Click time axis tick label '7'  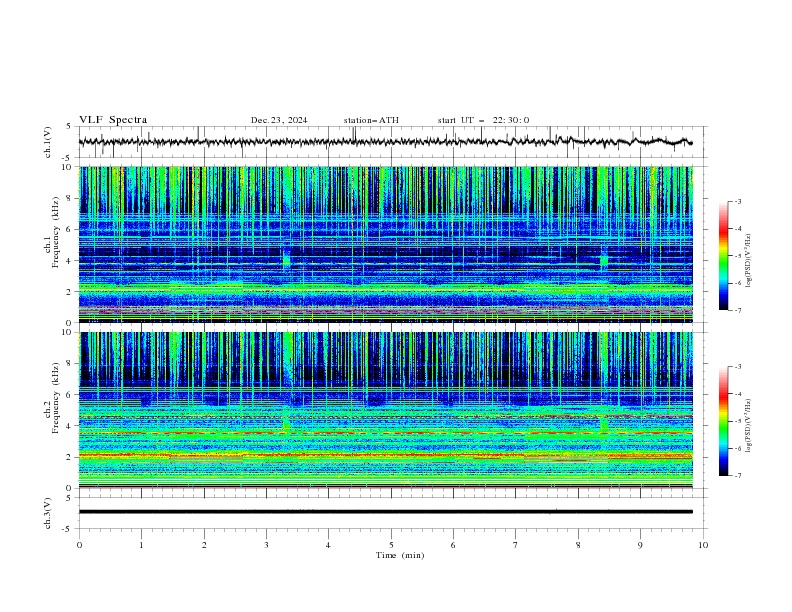coord(516,545)
